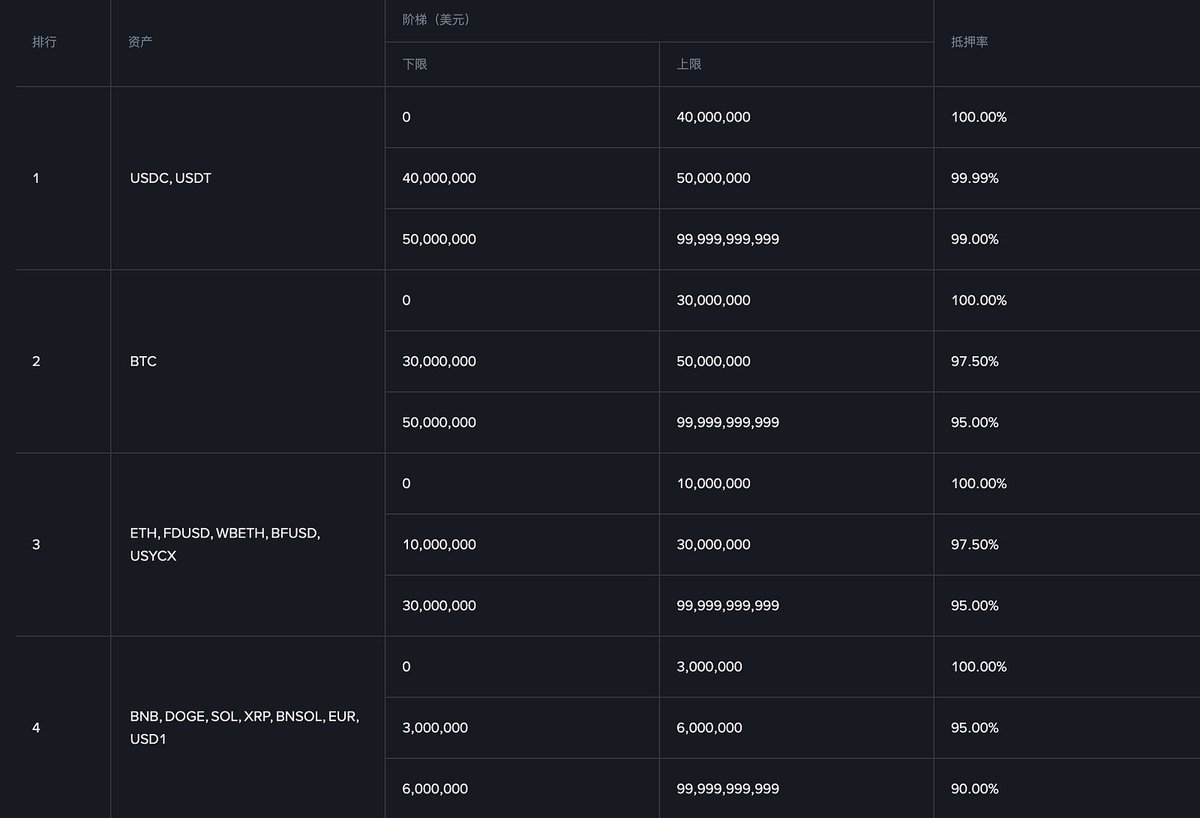Click 100.00% rate in BTC group
The image size is (1200, 818).
coord(979,300)
